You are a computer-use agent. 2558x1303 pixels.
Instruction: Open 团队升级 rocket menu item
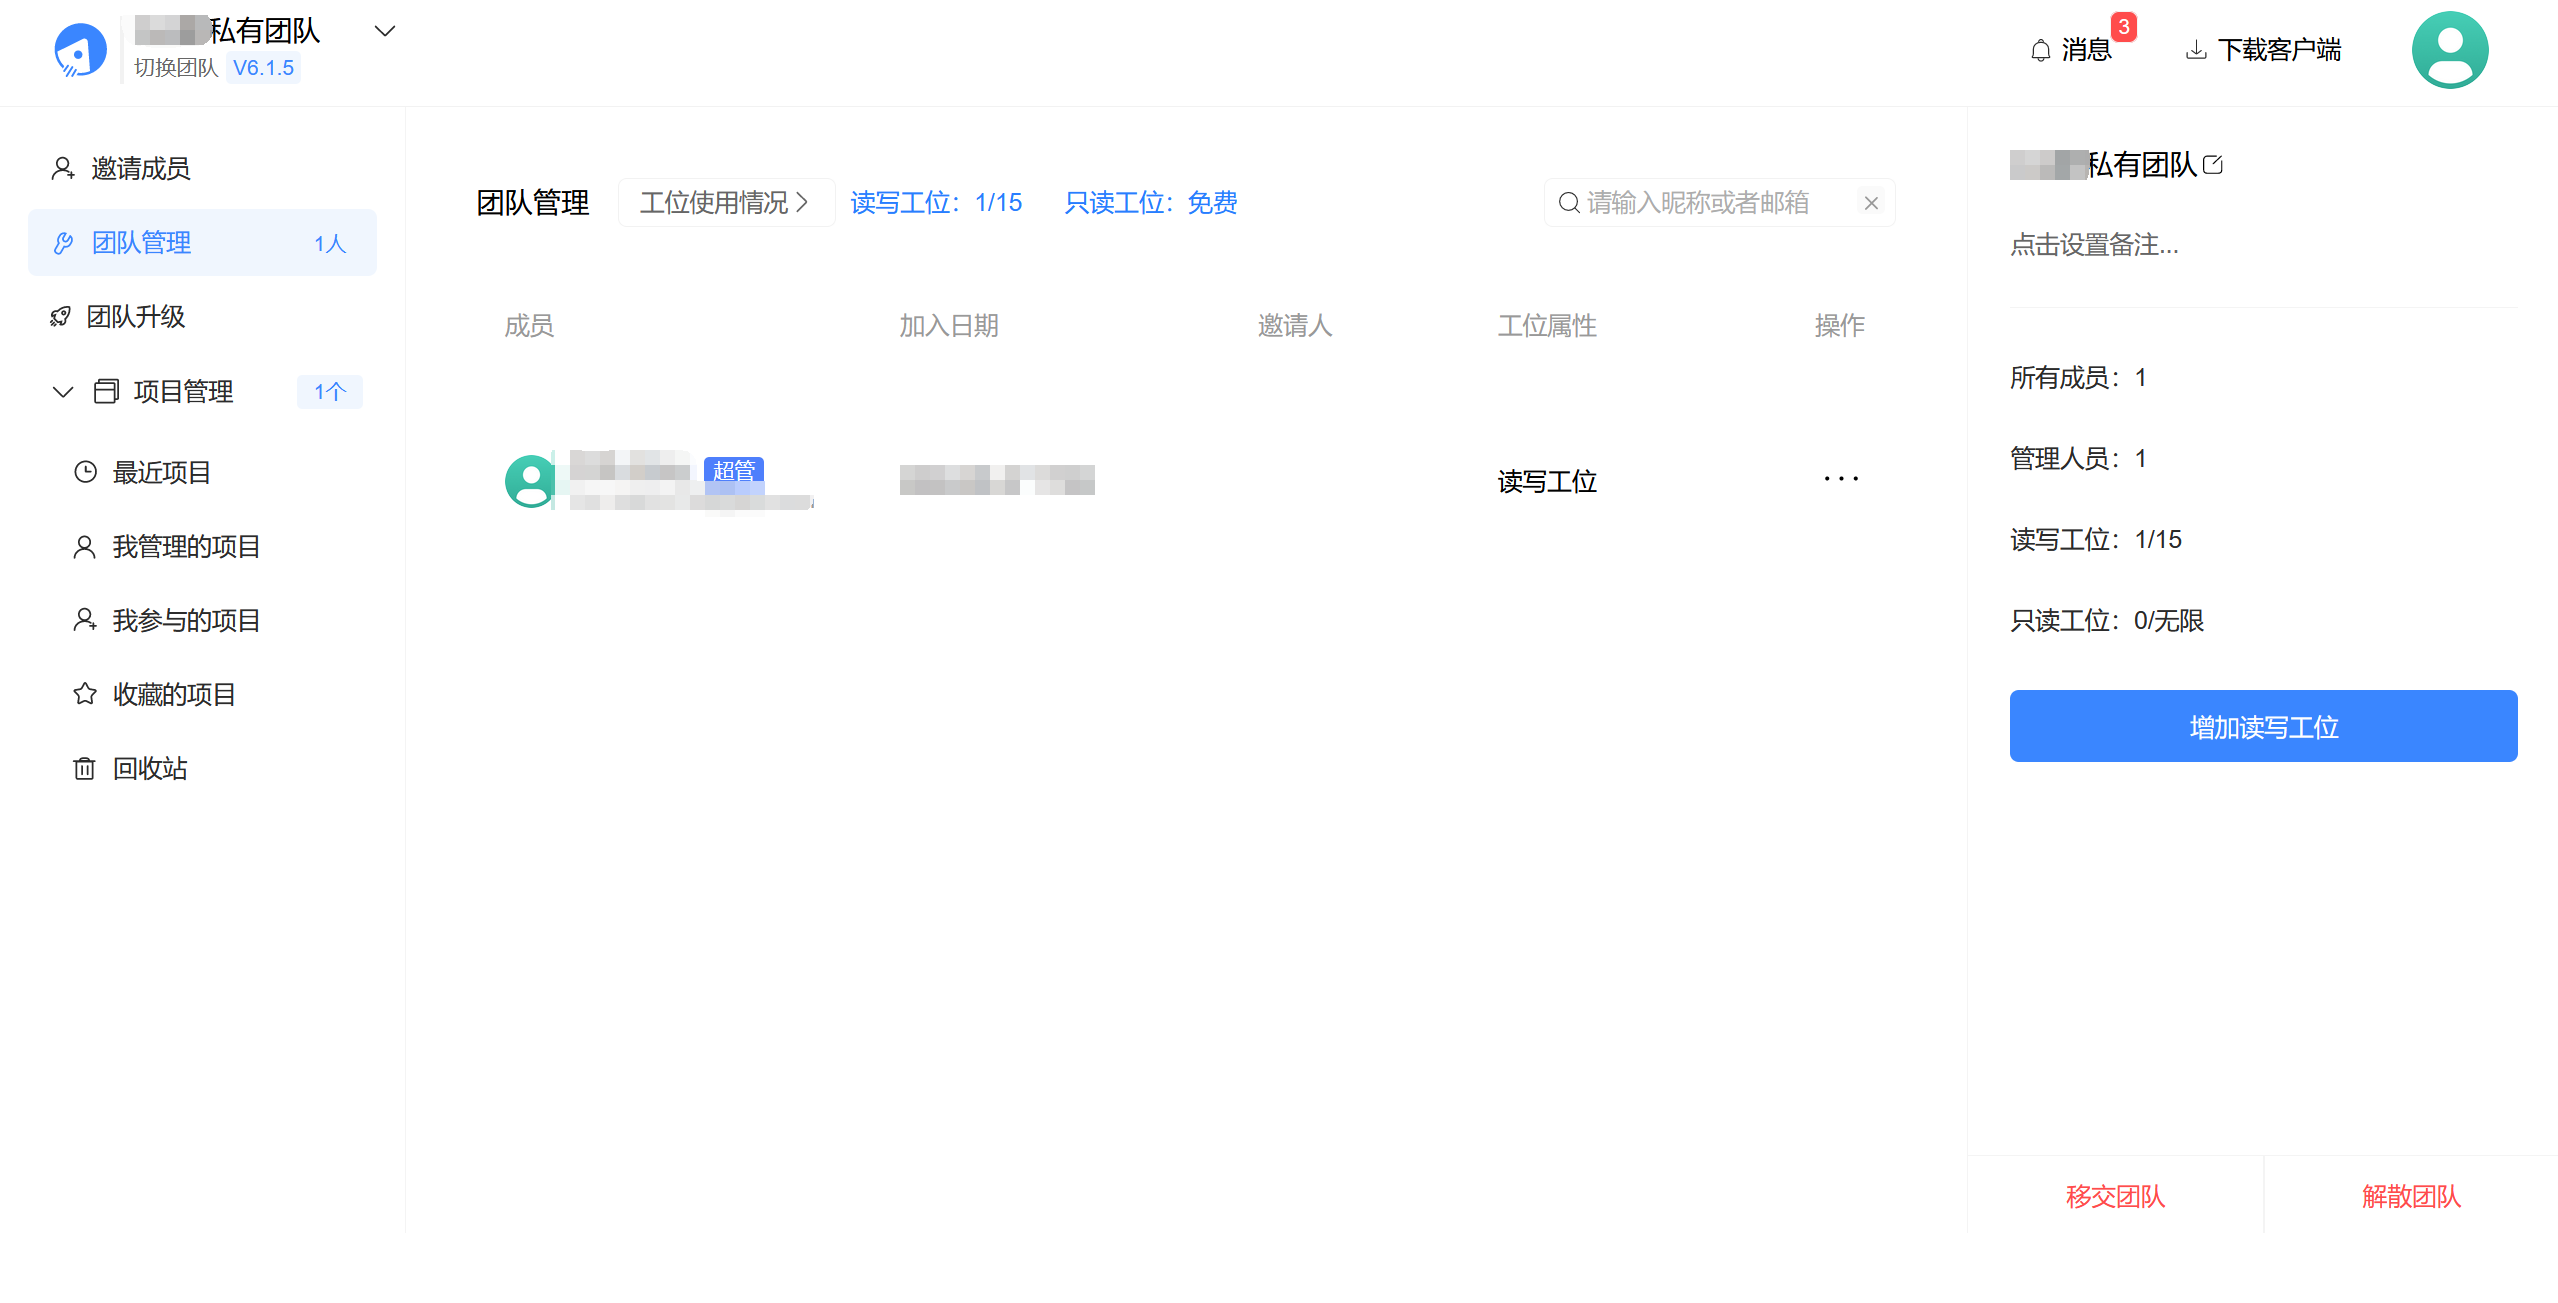click(135, 316)
